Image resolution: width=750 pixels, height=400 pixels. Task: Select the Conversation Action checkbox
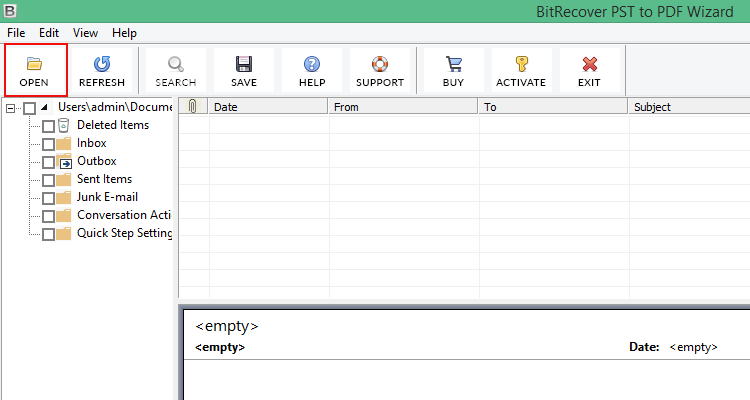coord(48,216)
